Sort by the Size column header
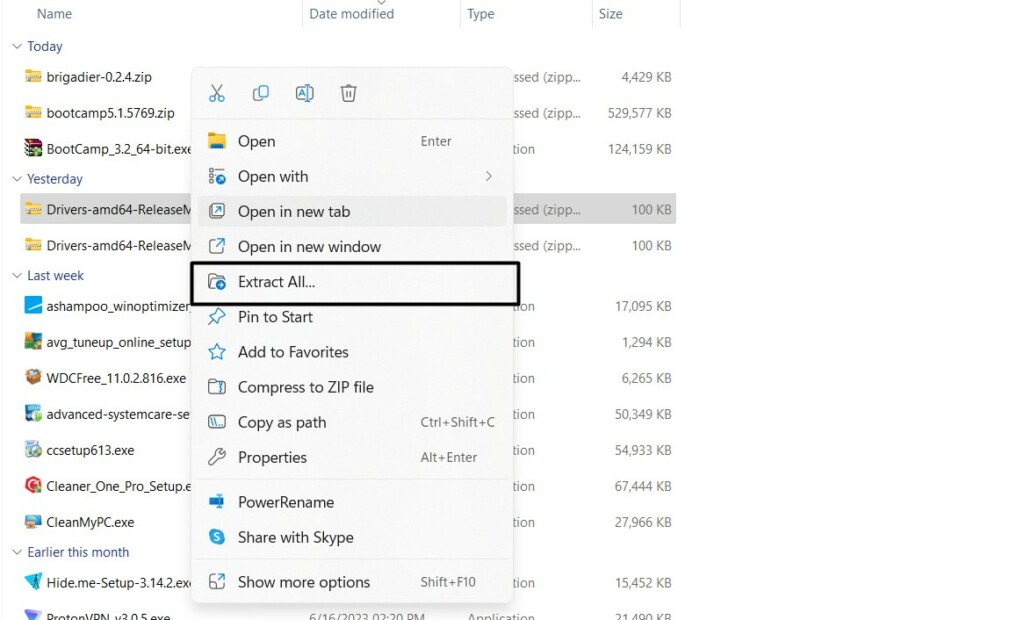The image size is (1024, 620). pos(610,14)
